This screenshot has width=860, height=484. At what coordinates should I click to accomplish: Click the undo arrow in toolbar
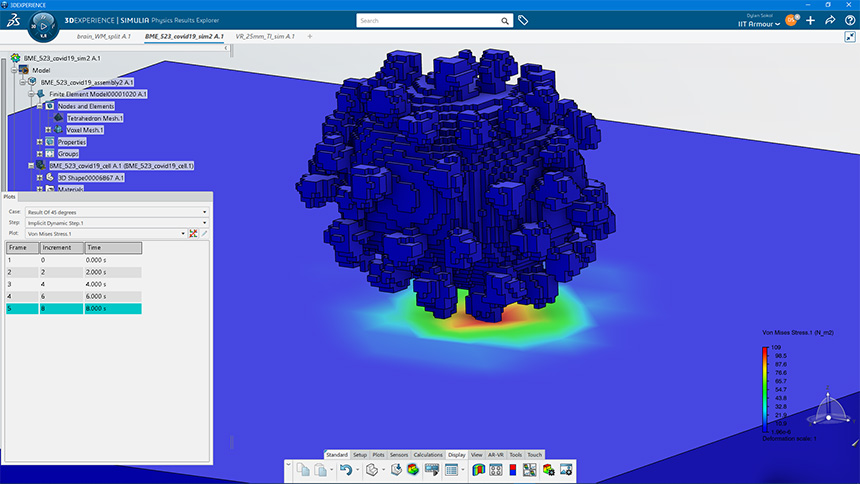tap(345, 470)
